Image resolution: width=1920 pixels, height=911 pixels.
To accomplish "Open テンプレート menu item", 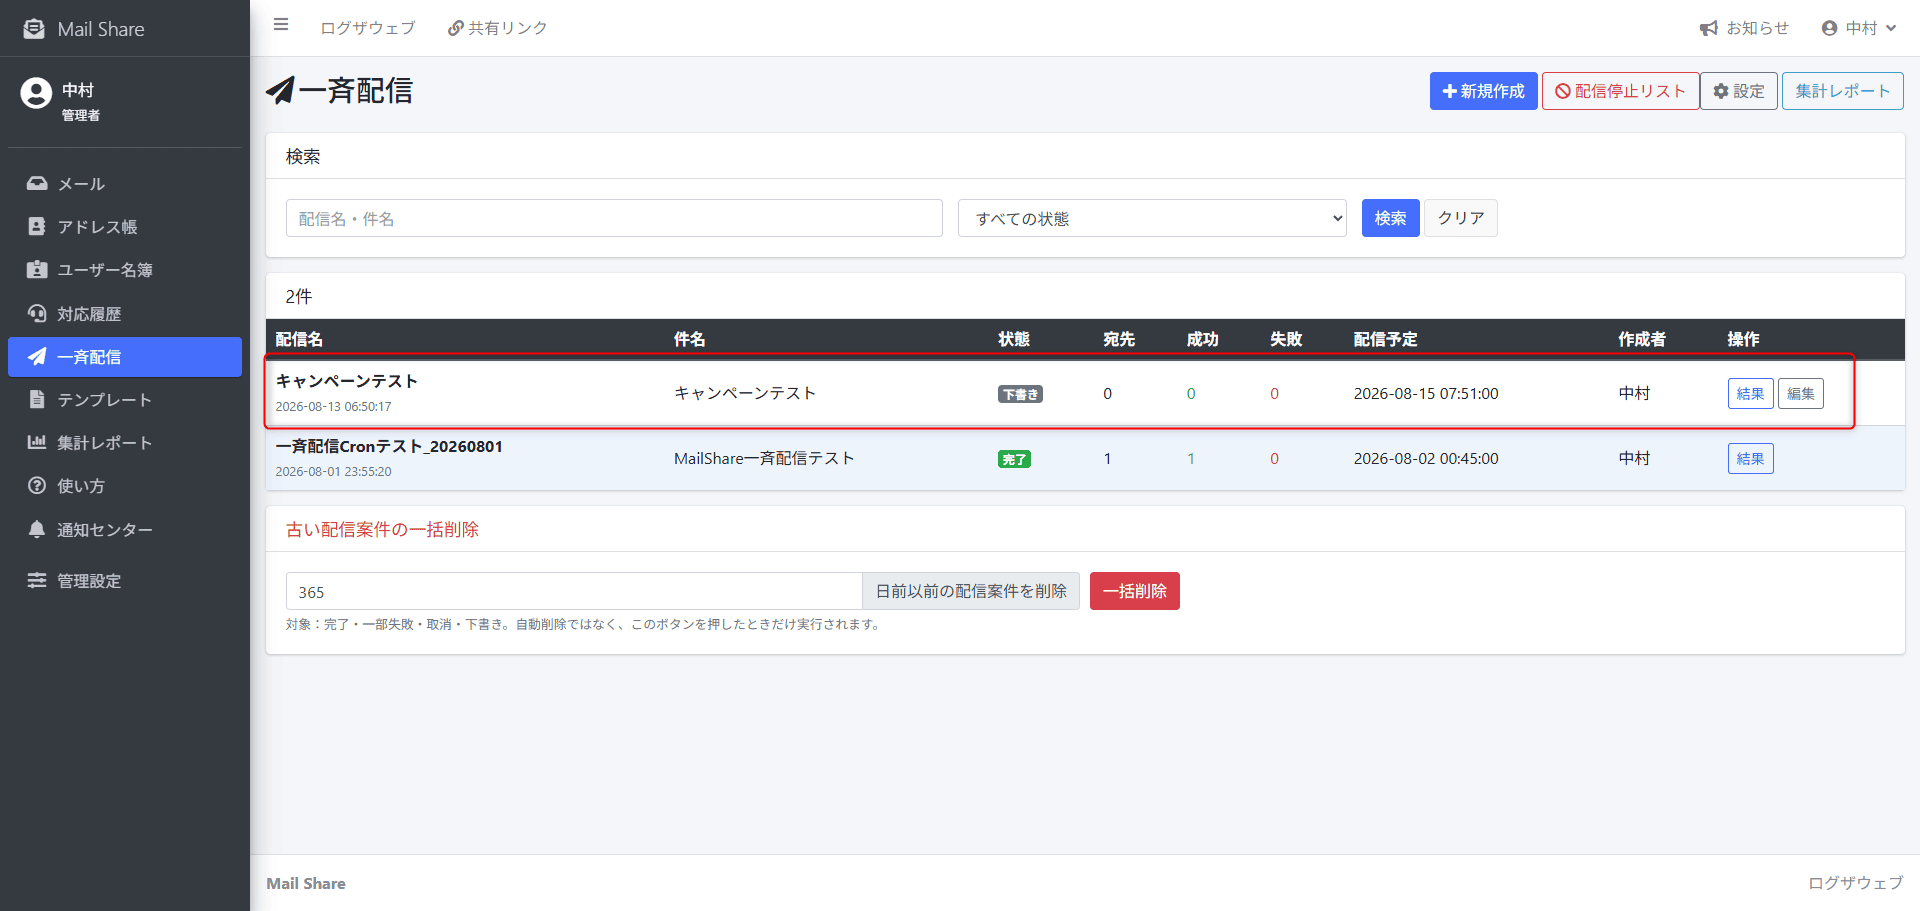I will 125,399.
